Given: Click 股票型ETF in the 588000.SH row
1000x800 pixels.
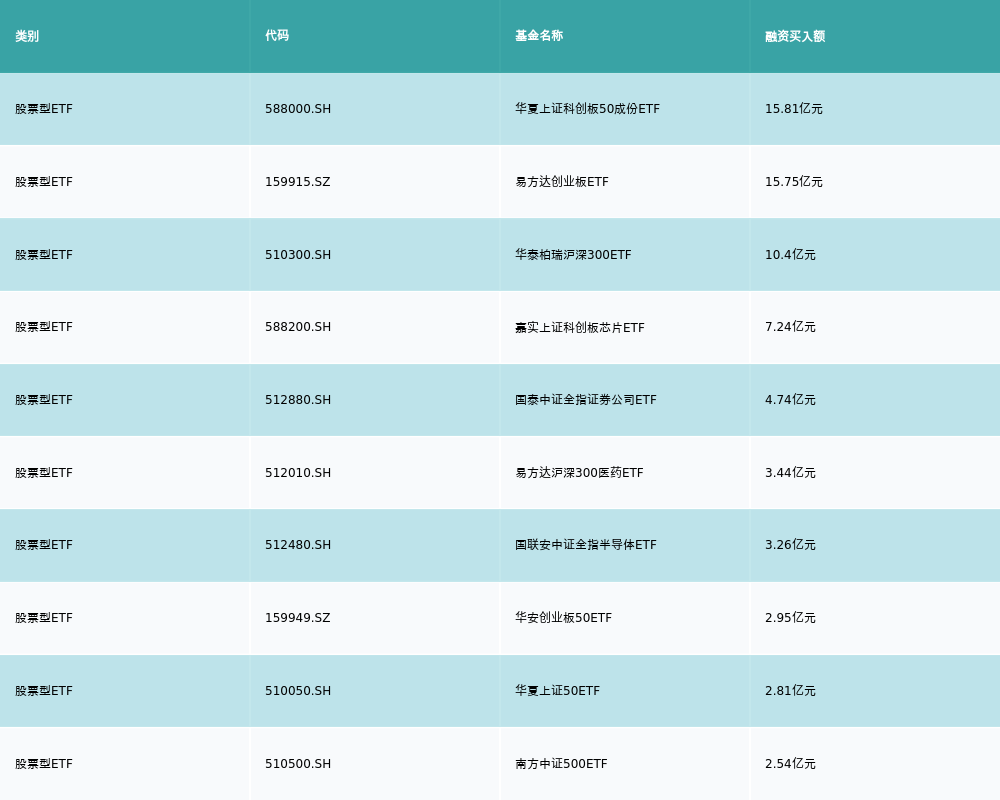Looking at the screenshot, I should click(x=44, y=109).
